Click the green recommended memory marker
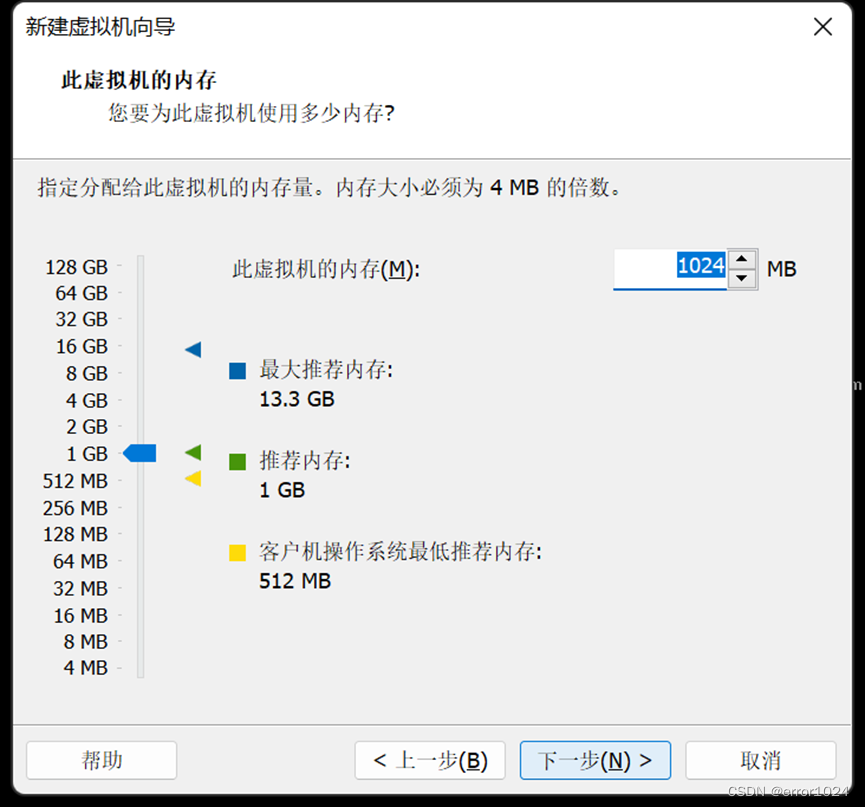This screenshot has width=865, height=807. (x=193, y=453)
